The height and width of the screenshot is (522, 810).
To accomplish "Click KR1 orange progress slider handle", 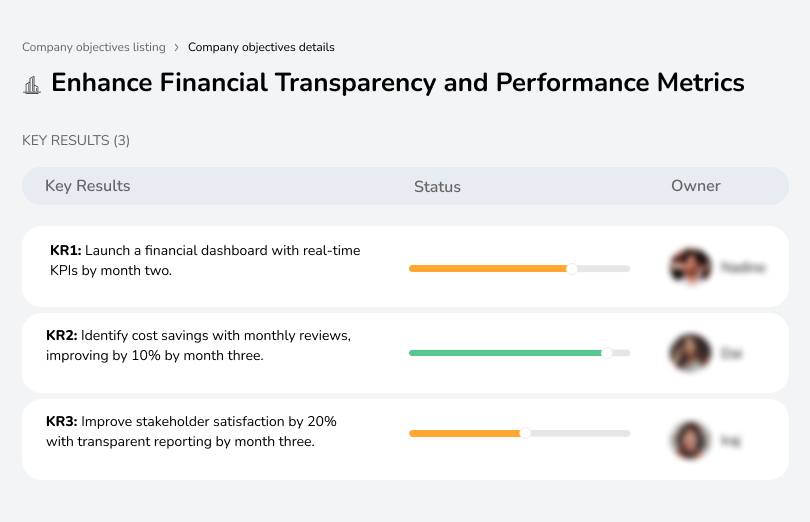I will [571, 269].
